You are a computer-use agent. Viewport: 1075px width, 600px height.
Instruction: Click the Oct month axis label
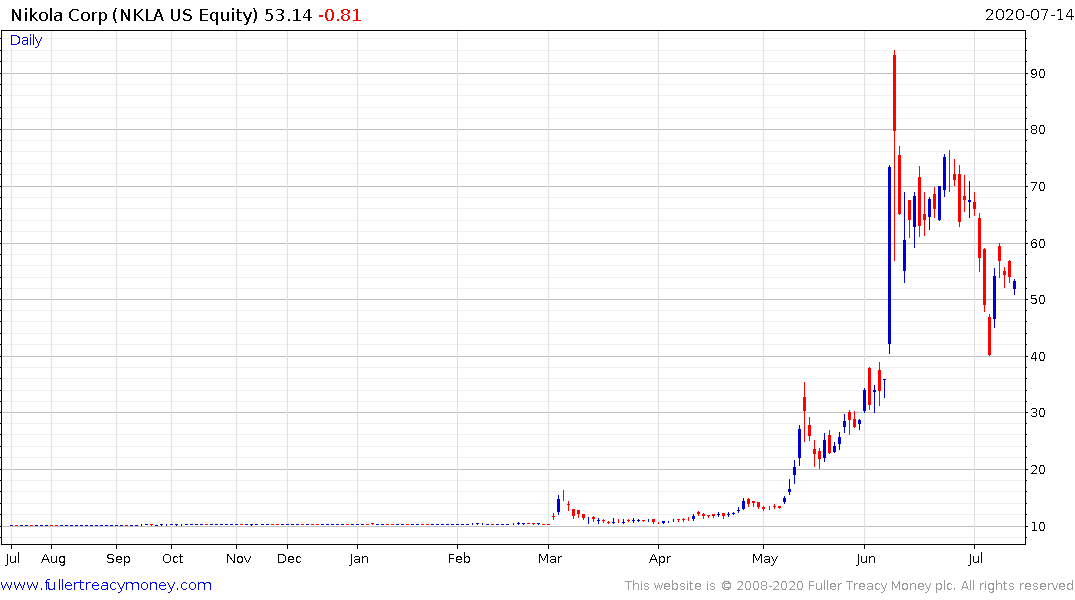173,559
